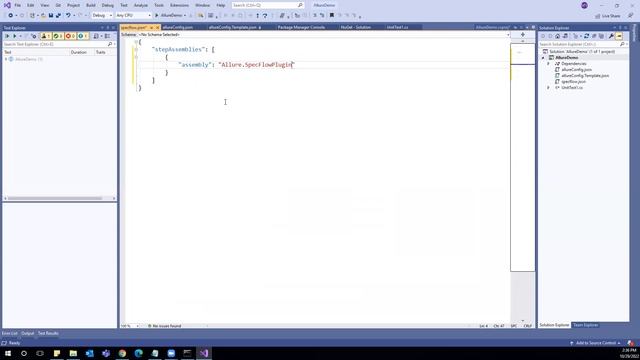Screen dimensions: 640x360
Task: Open specflow.json in Solution Explorer
Action: (573, 82)
